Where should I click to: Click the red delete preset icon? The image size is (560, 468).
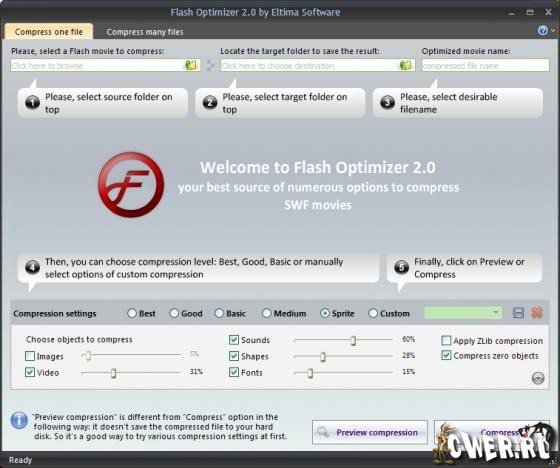537,313
